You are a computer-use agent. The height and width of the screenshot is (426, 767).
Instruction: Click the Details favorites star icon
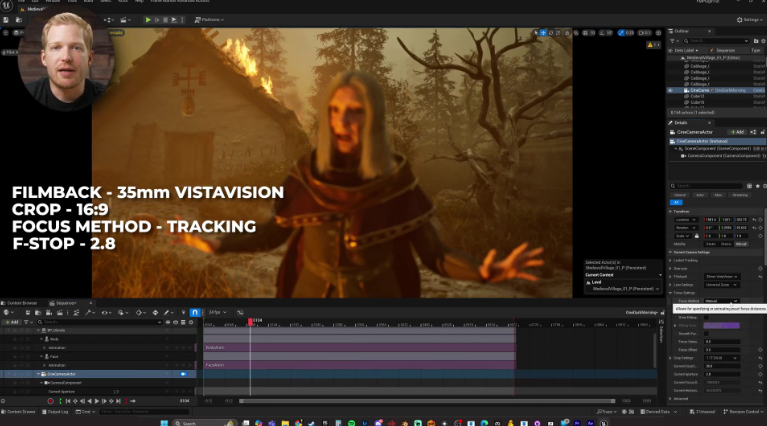pyautogui.click(x=758, y=186)
